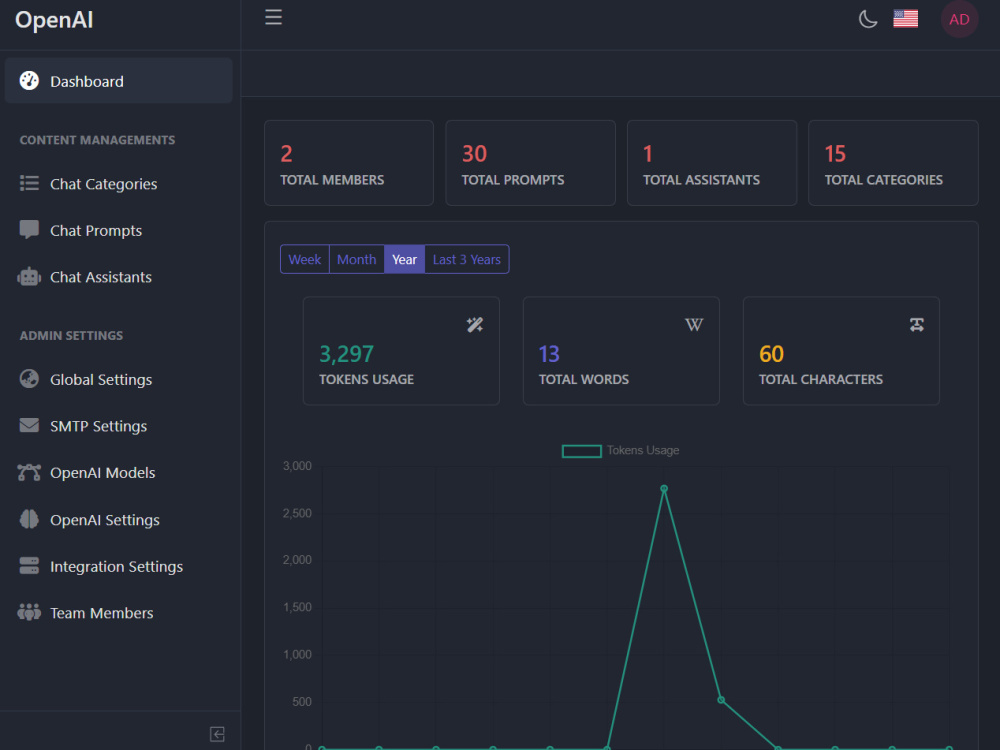1000x750 pixels.
Task: Click the Chat Assistants robot icon
Action: tap(29, 277)
